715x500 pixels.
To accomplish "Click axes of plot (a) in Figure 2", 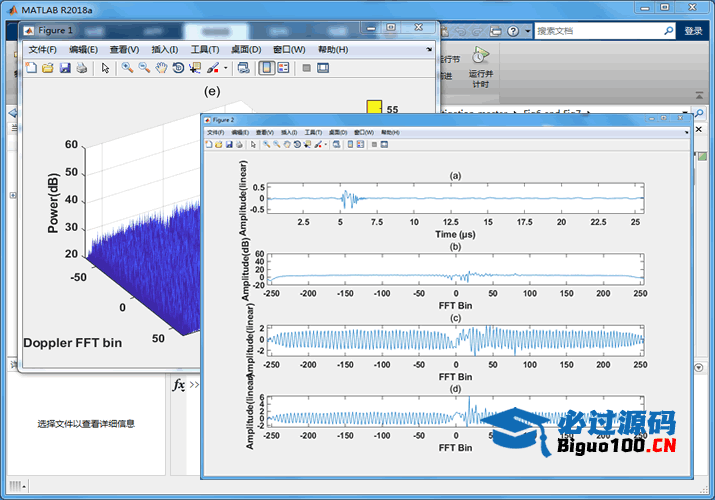I will tap(456, 198).
